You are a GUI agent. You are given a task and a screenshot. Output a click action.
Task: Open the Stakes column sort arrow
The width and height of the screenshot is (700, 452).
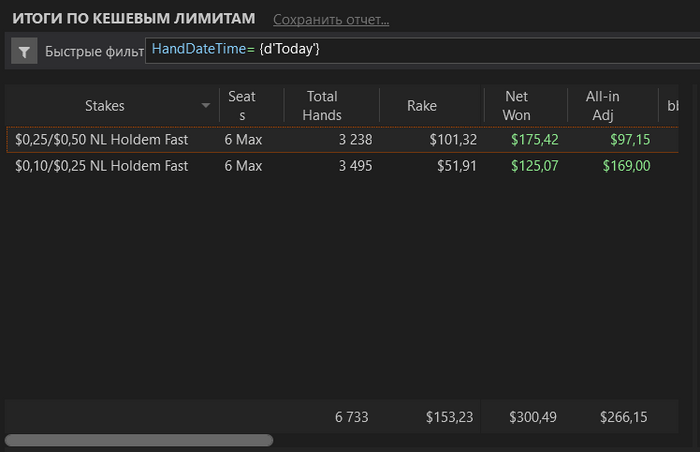[x=206, y=105]
